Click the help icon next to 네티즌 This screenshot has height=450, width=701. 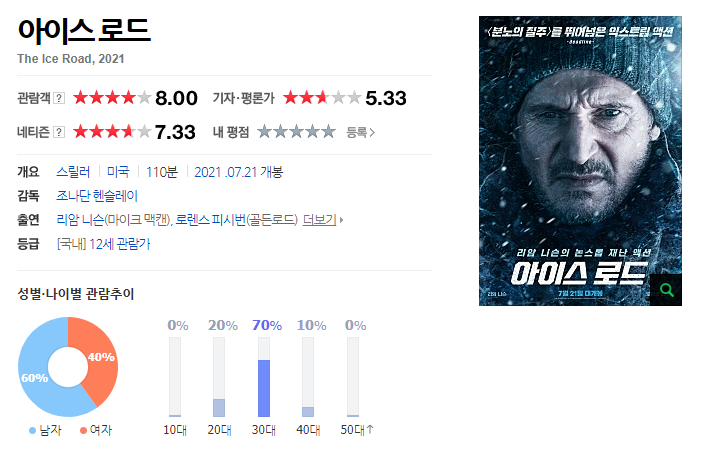point(59,132)
